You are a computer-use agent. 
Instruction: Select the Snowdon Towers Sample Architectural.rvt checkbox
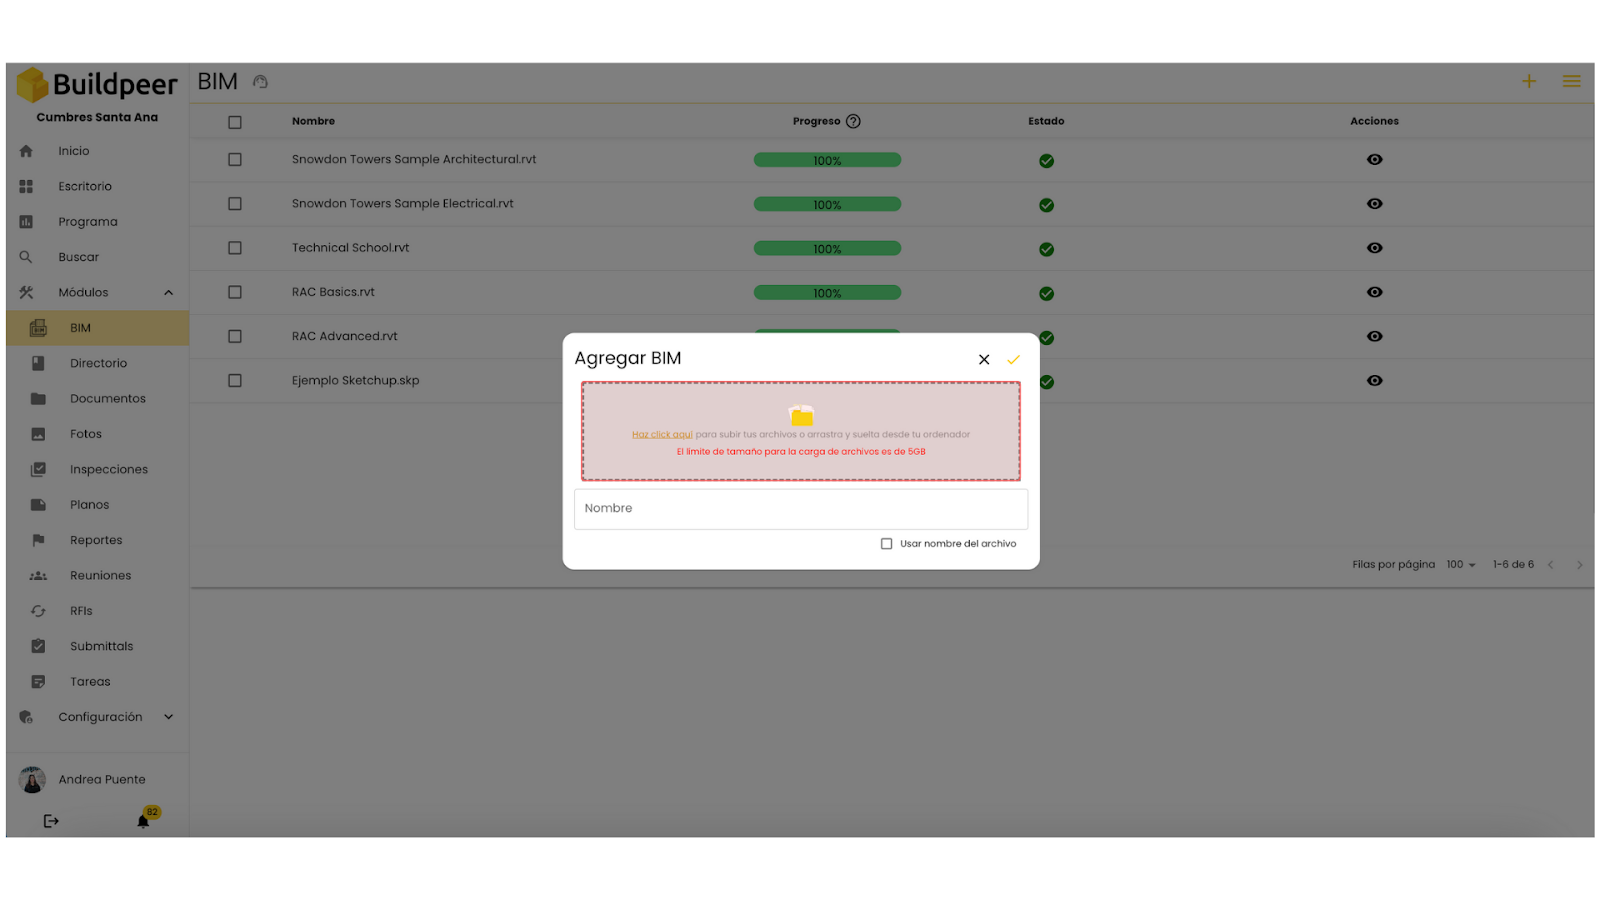[x=235, y=160]
